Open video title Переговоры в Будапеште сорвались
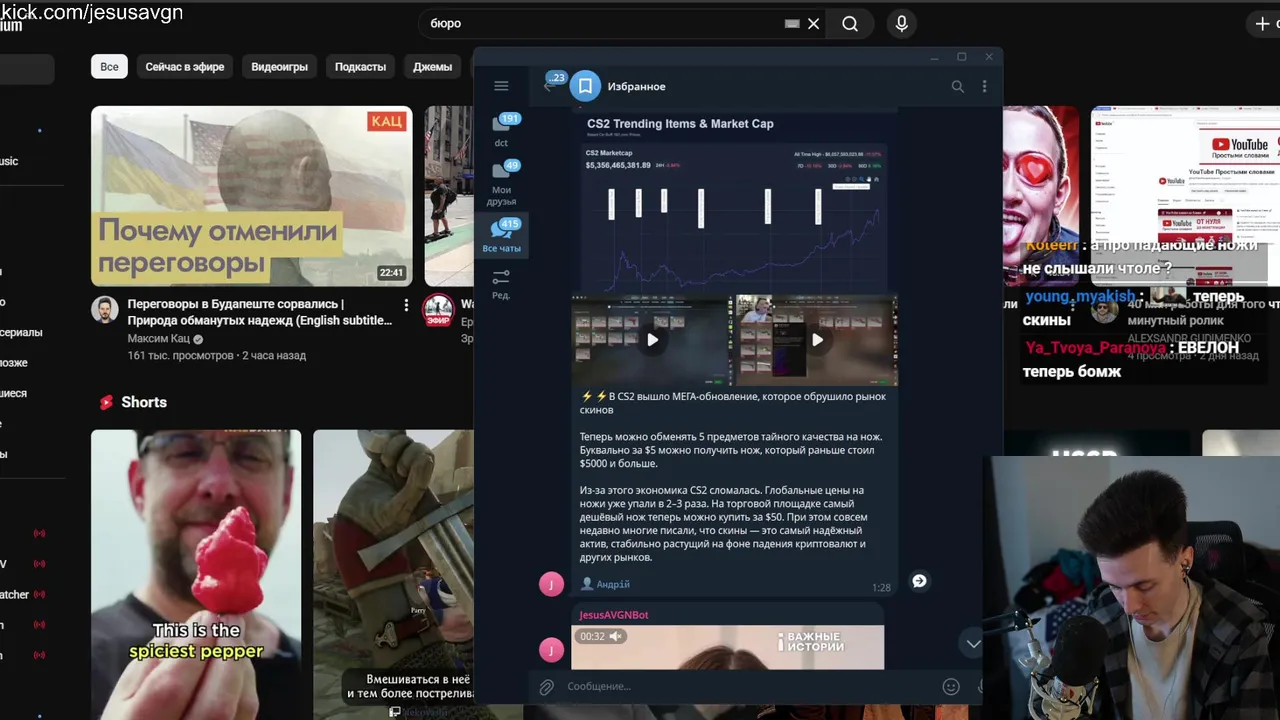 [x=259, y=312]
